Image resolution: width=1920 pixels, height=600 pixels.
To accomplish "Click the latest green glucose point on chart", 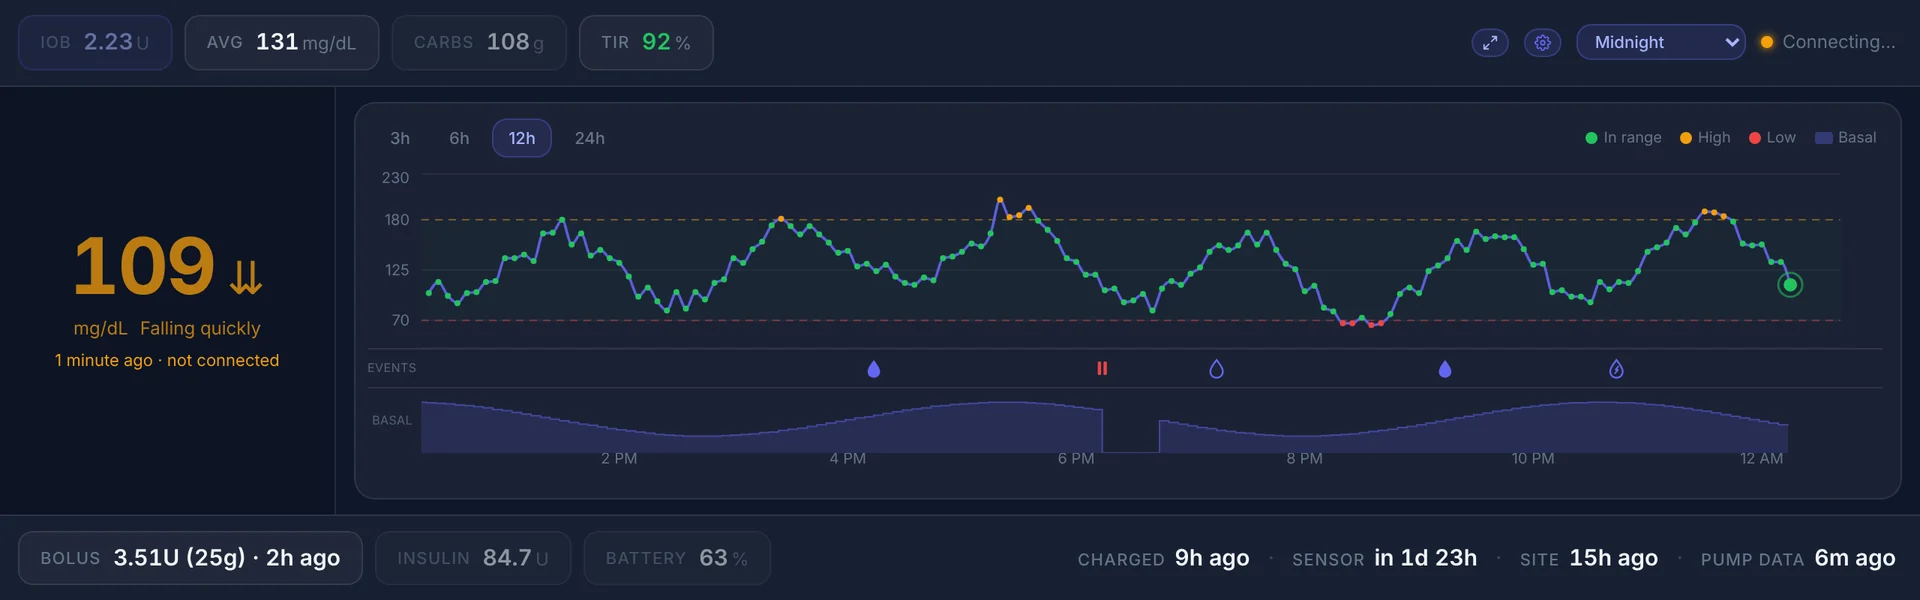I will point(1790,285).
